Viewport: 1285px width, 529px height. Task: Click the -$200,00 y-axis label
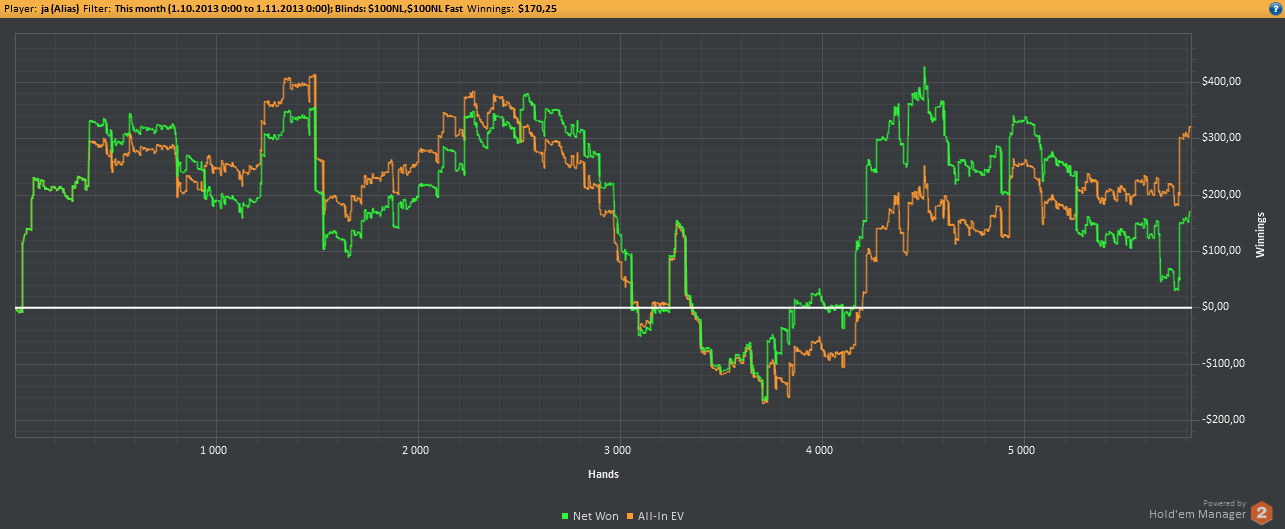click(x=1220, y=420)
